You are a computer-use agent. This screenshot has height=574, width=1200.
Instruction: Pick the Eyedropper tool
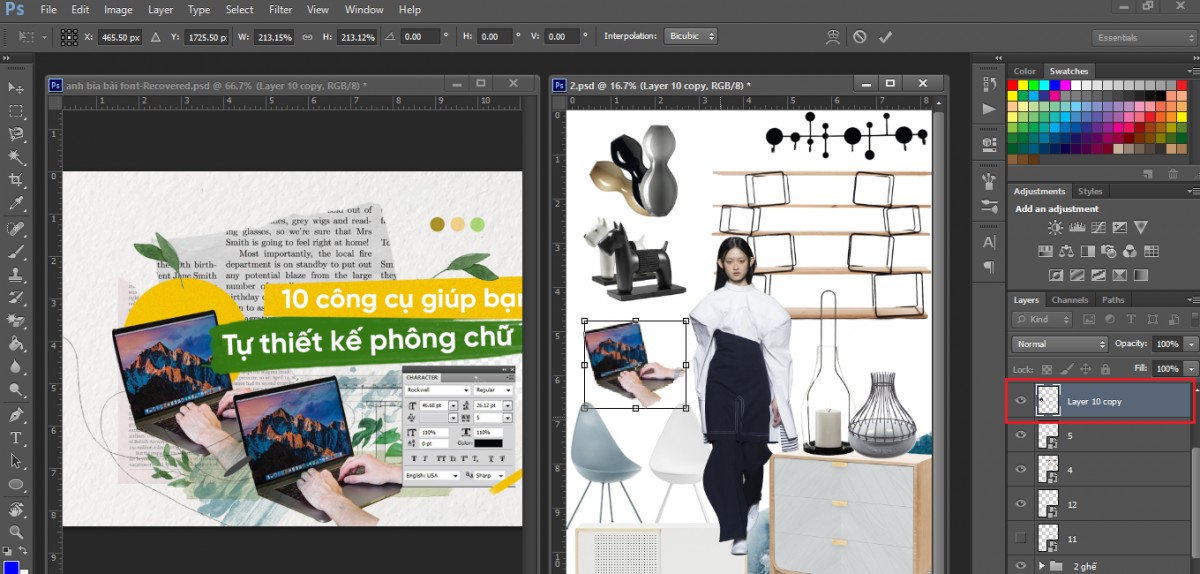tap(16, 204)
